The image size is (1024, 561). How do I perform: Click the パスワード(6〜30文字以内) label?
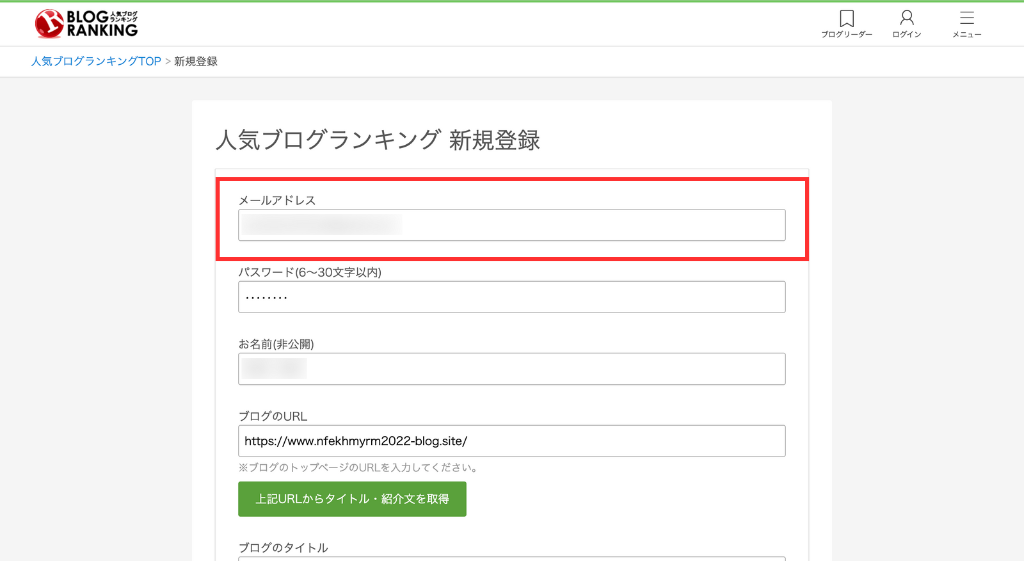coord(310,272)
